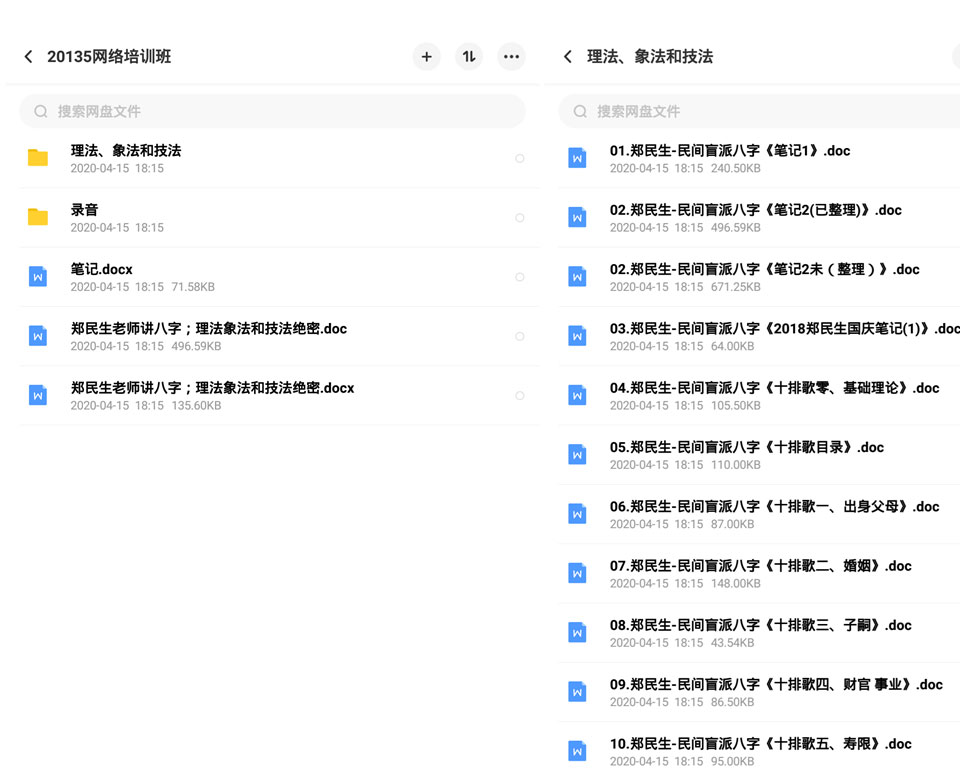Open 02.郑民生-民间盲派八字《笔记2(已整理)》.doc
The image size is (960, 777).
[756, 210]
